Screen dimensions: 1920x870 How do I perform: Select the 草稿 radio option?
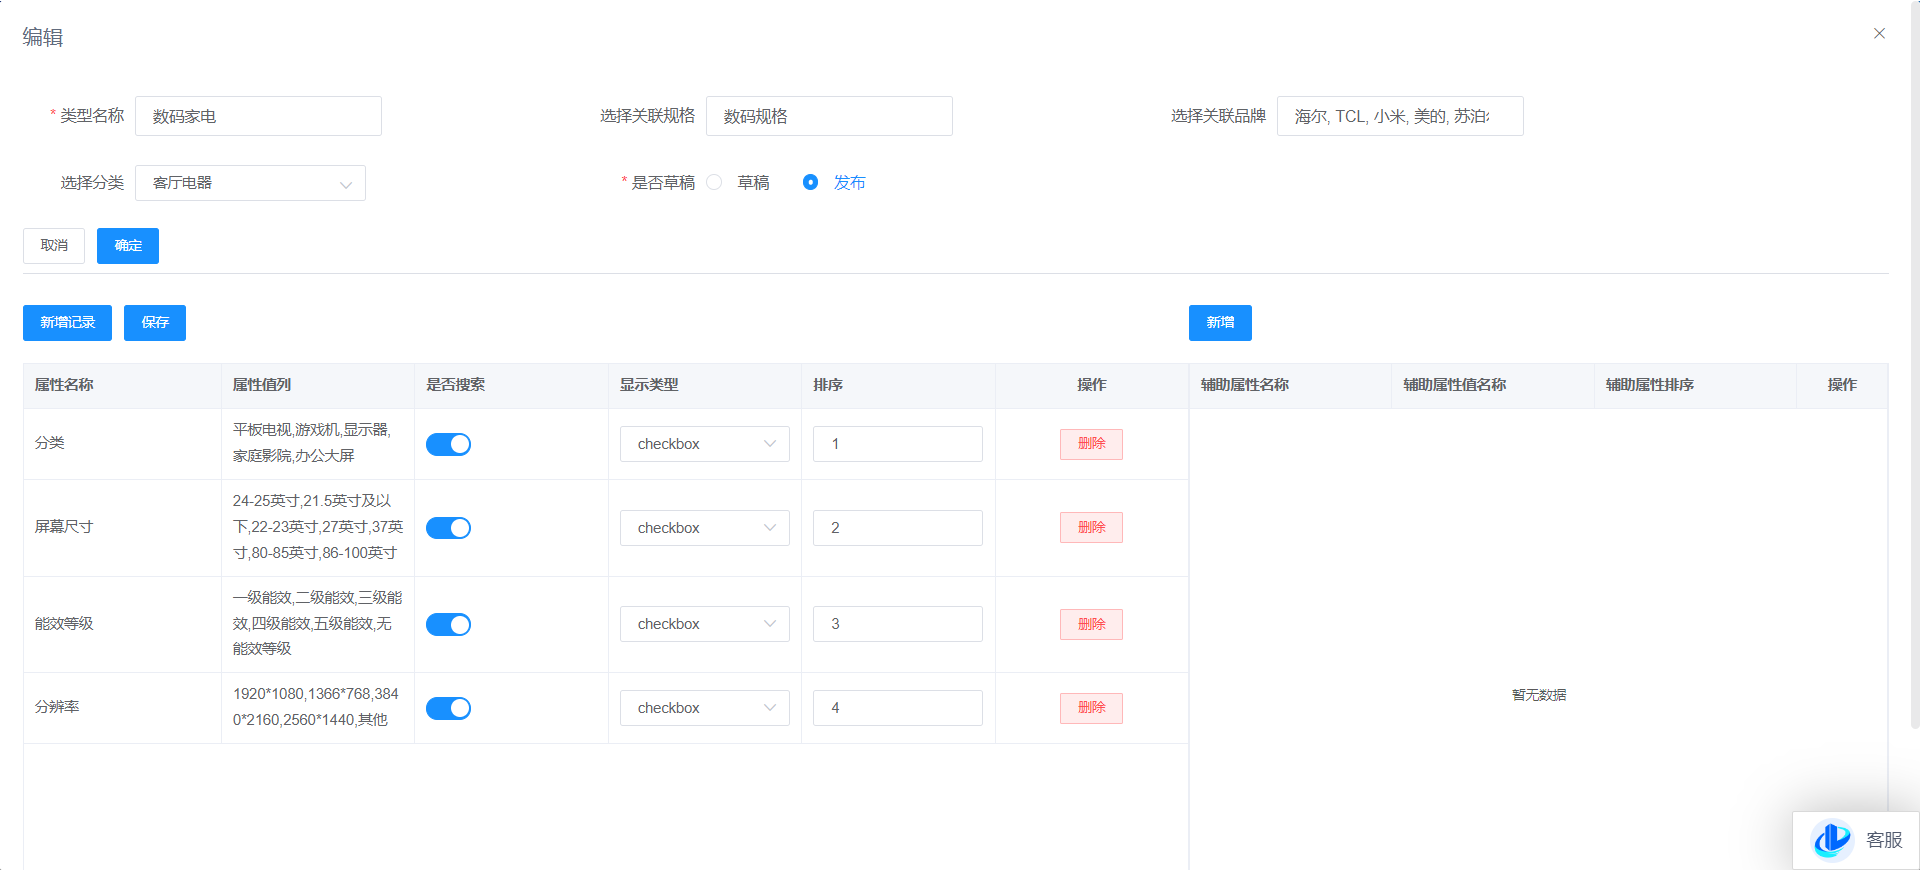[x=714, y=182]
